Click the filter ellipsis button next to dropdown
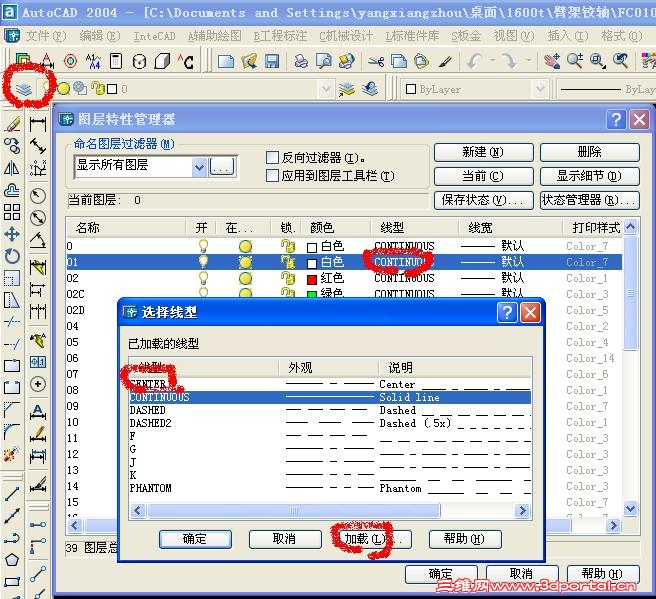Image resolution: width=656 pixels, height=599 pixels. tap(222, 167)
